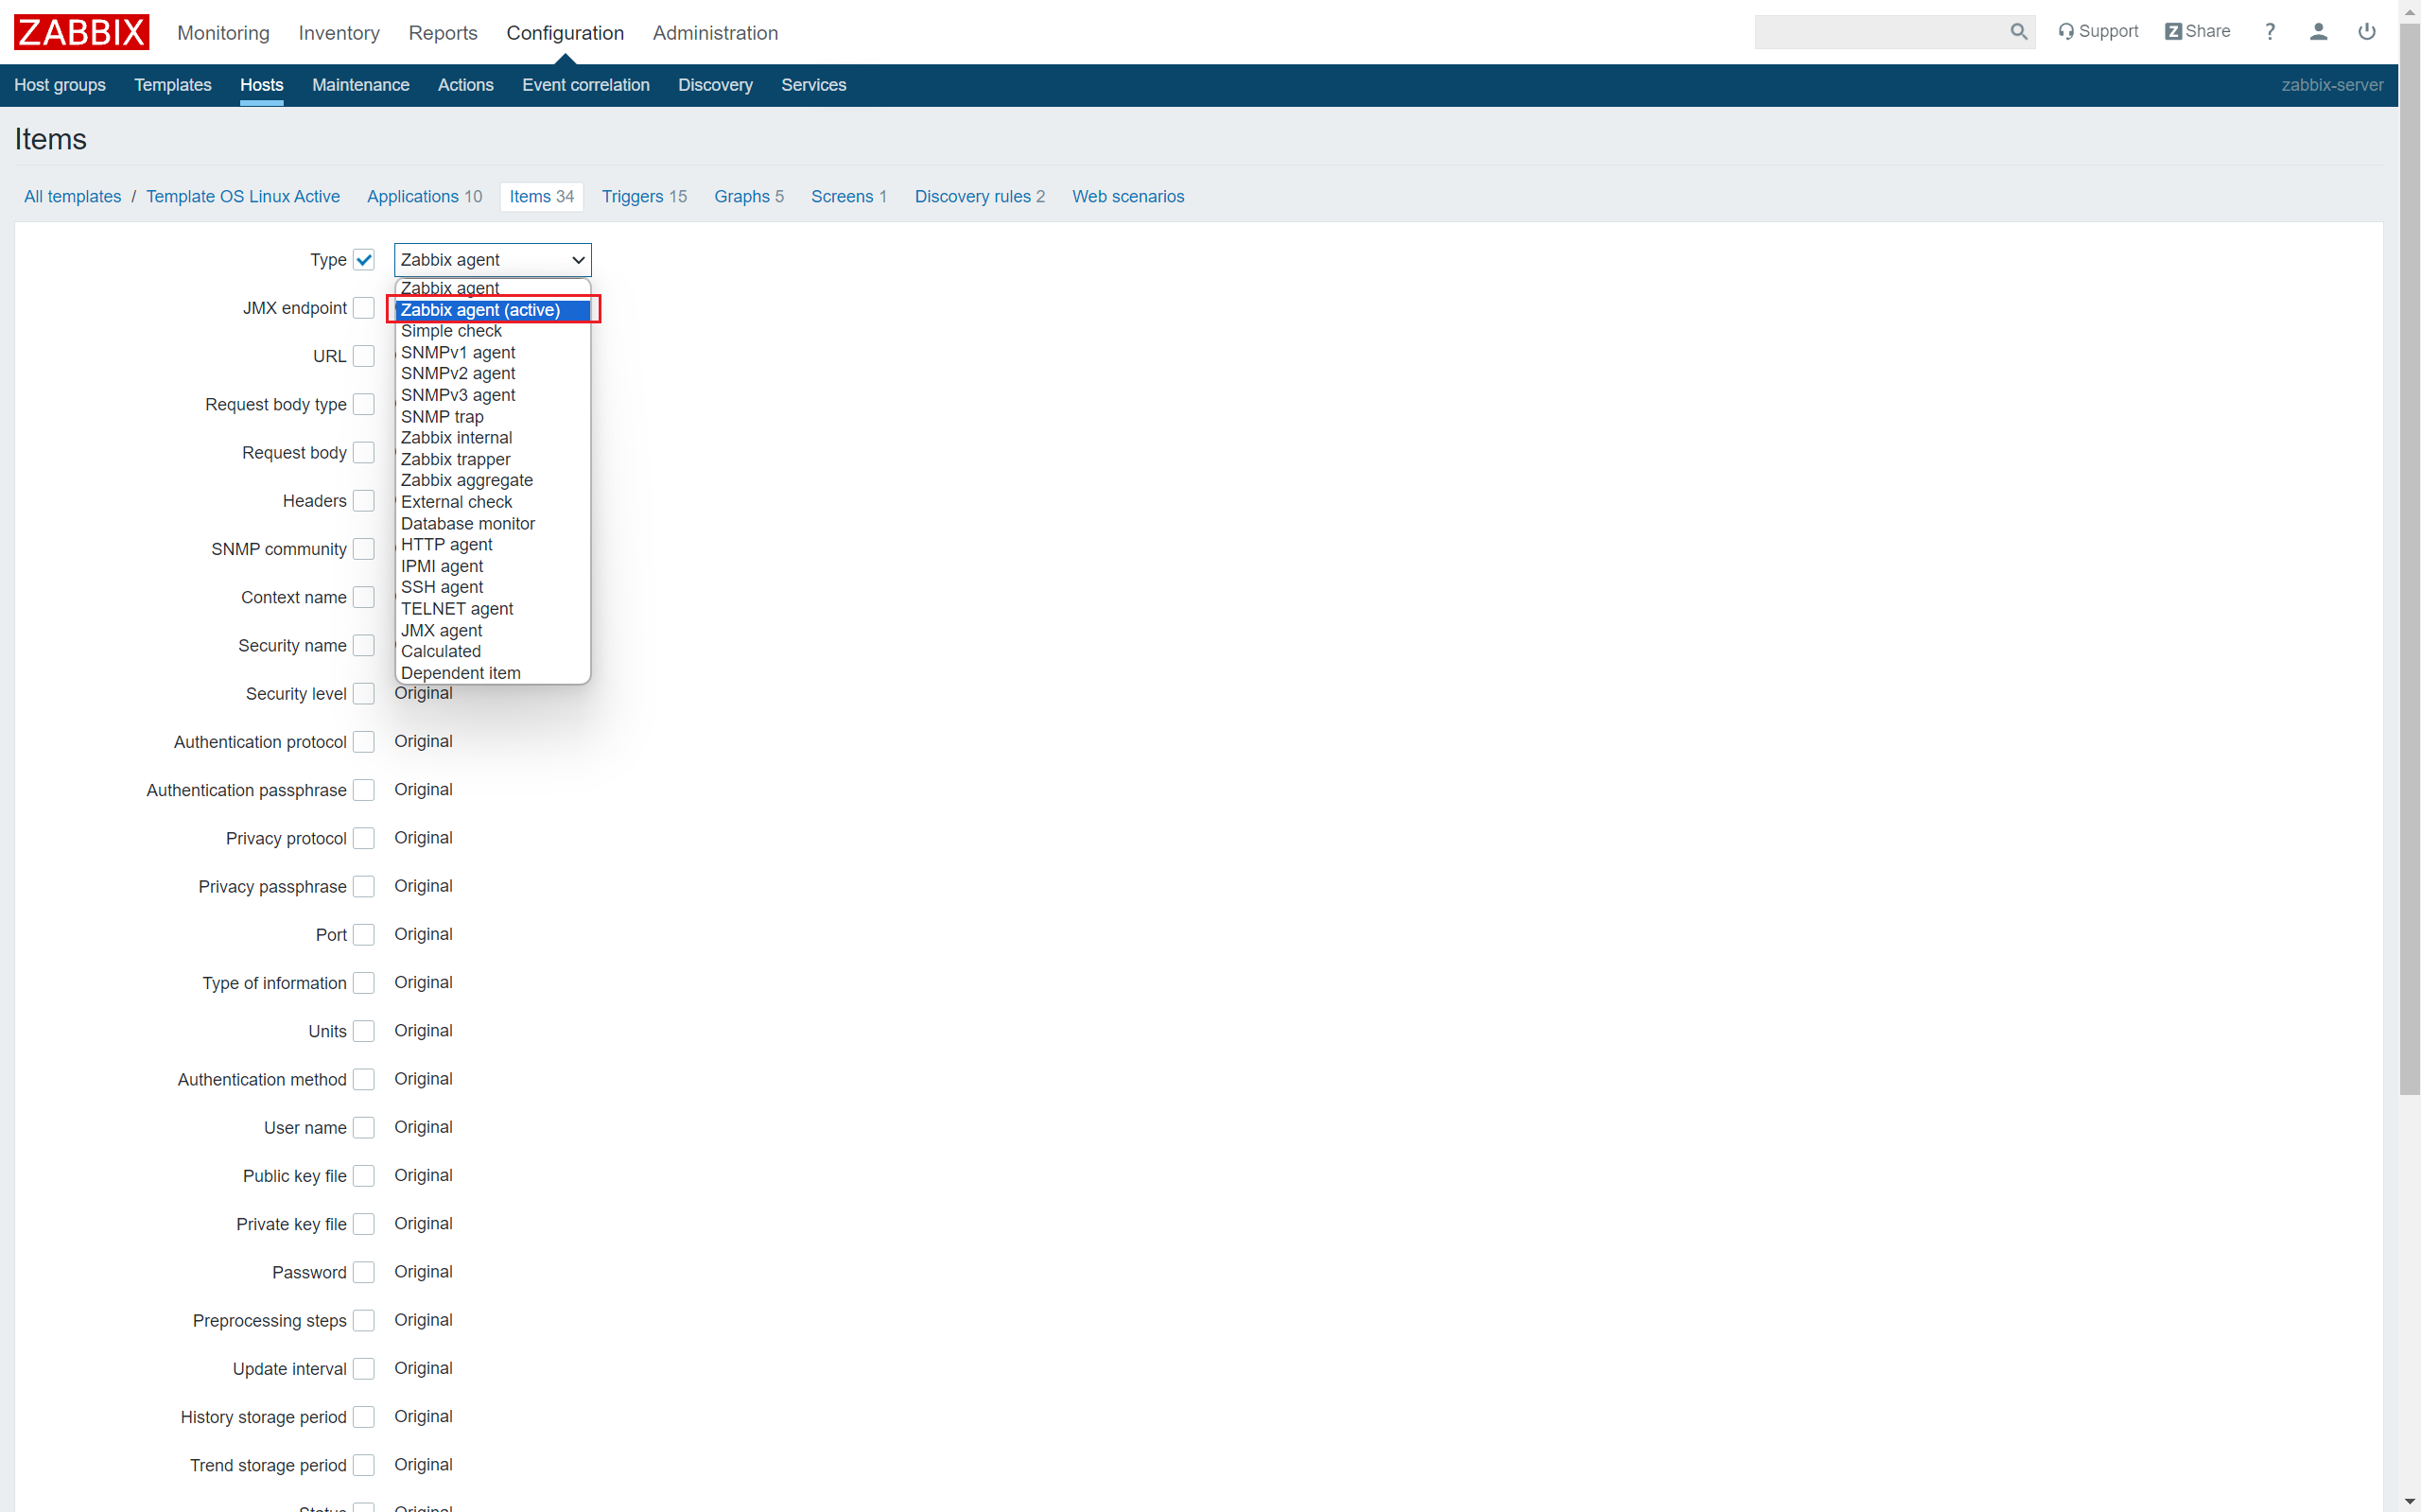The image size is (2421, 1512).
Task: Select JMX agent option
Action: (x=493, y=630)
